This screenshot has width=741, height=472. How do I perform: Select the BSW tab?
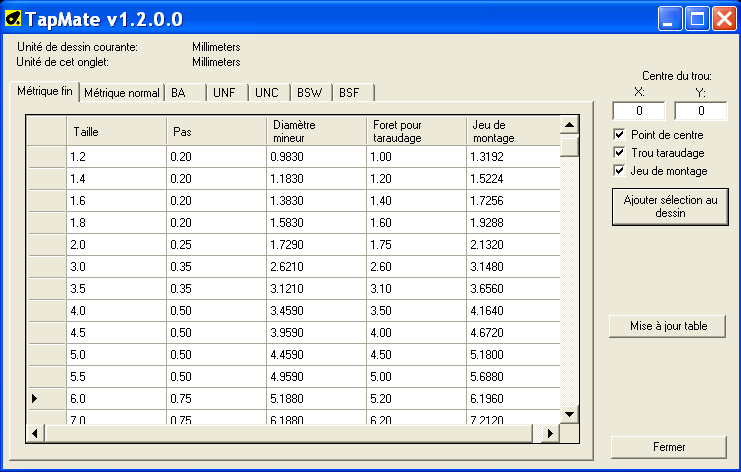coord(311,93)
